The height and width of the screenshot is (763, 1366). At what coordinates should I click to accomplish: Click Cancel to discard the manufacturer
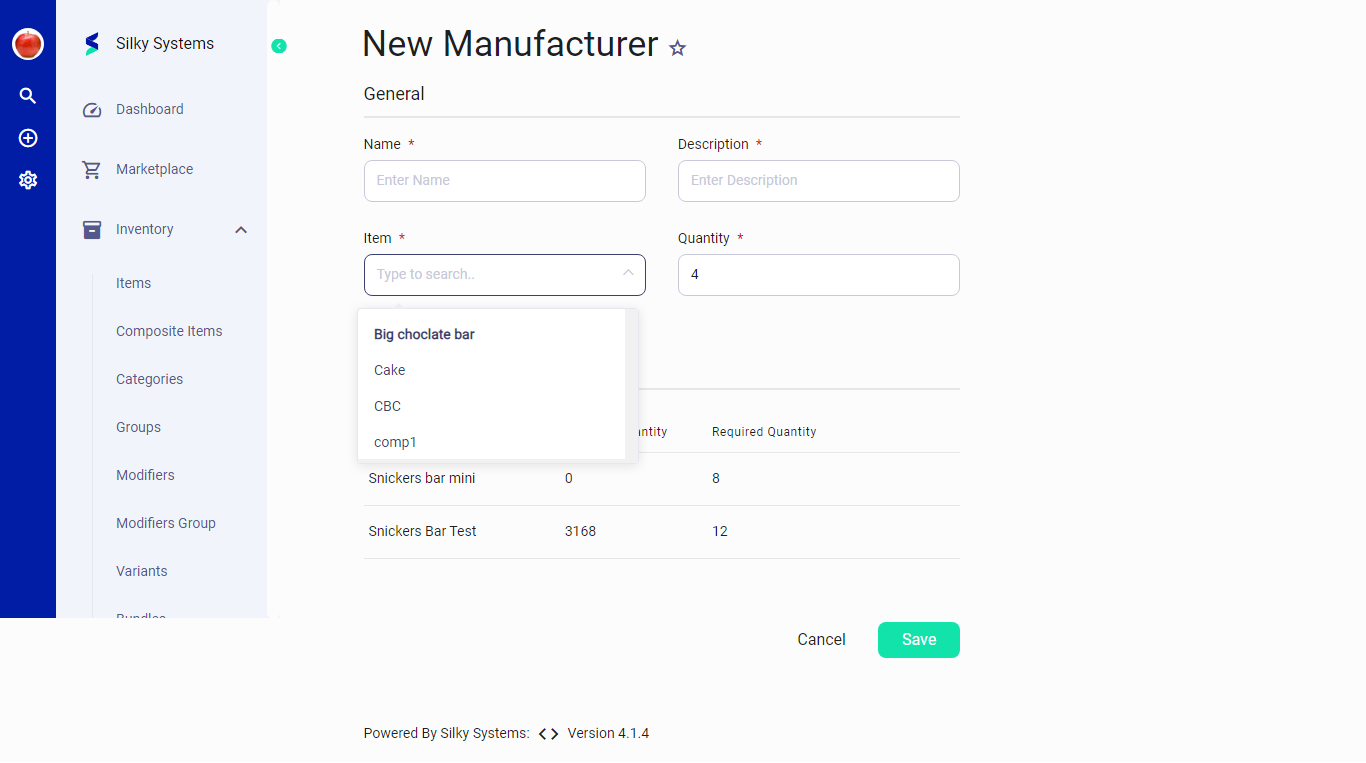point(821,639)
